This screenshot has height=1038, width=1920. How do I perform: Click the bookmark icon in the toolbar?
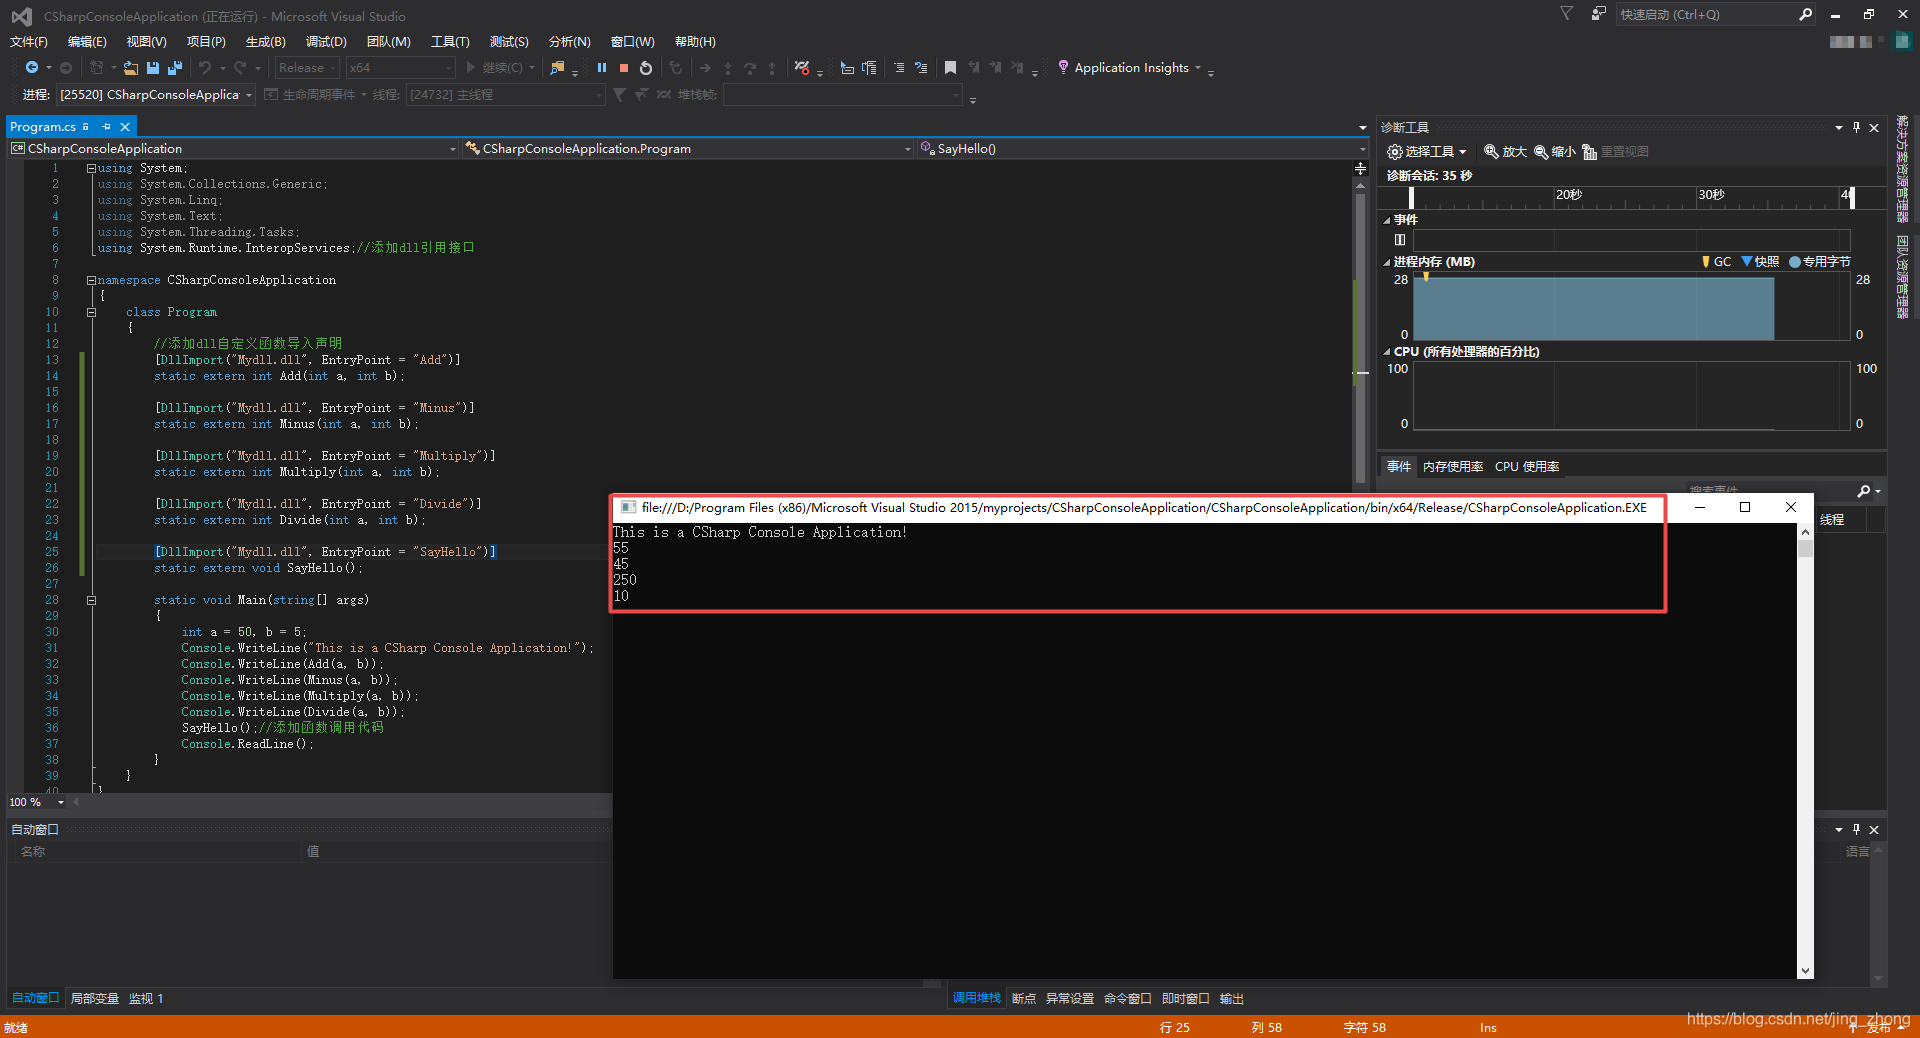pos(950,68)
